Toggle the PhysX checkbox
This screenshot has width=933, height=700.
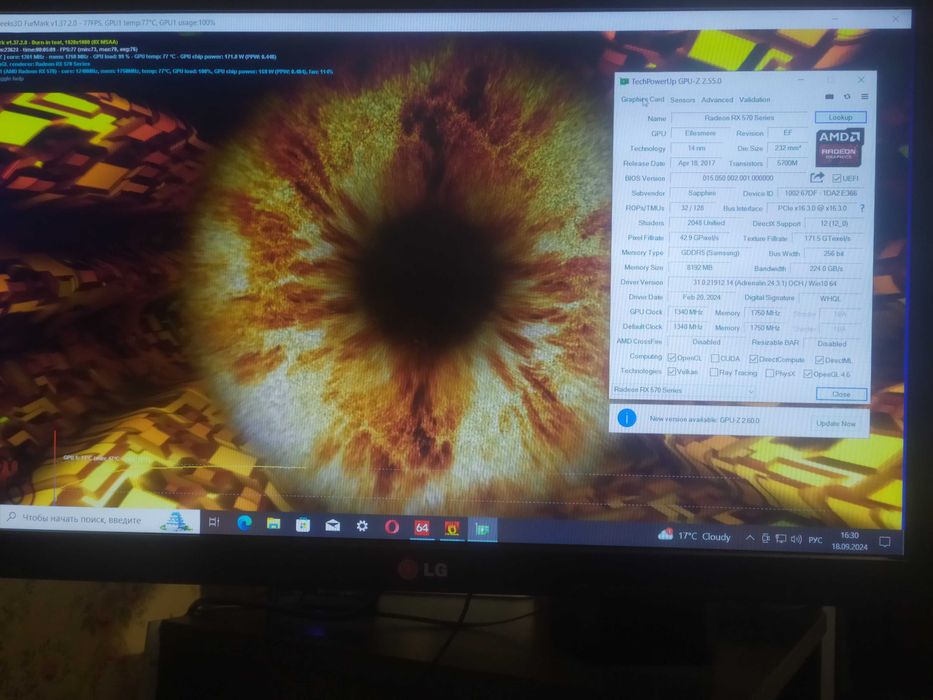(769, 373)
